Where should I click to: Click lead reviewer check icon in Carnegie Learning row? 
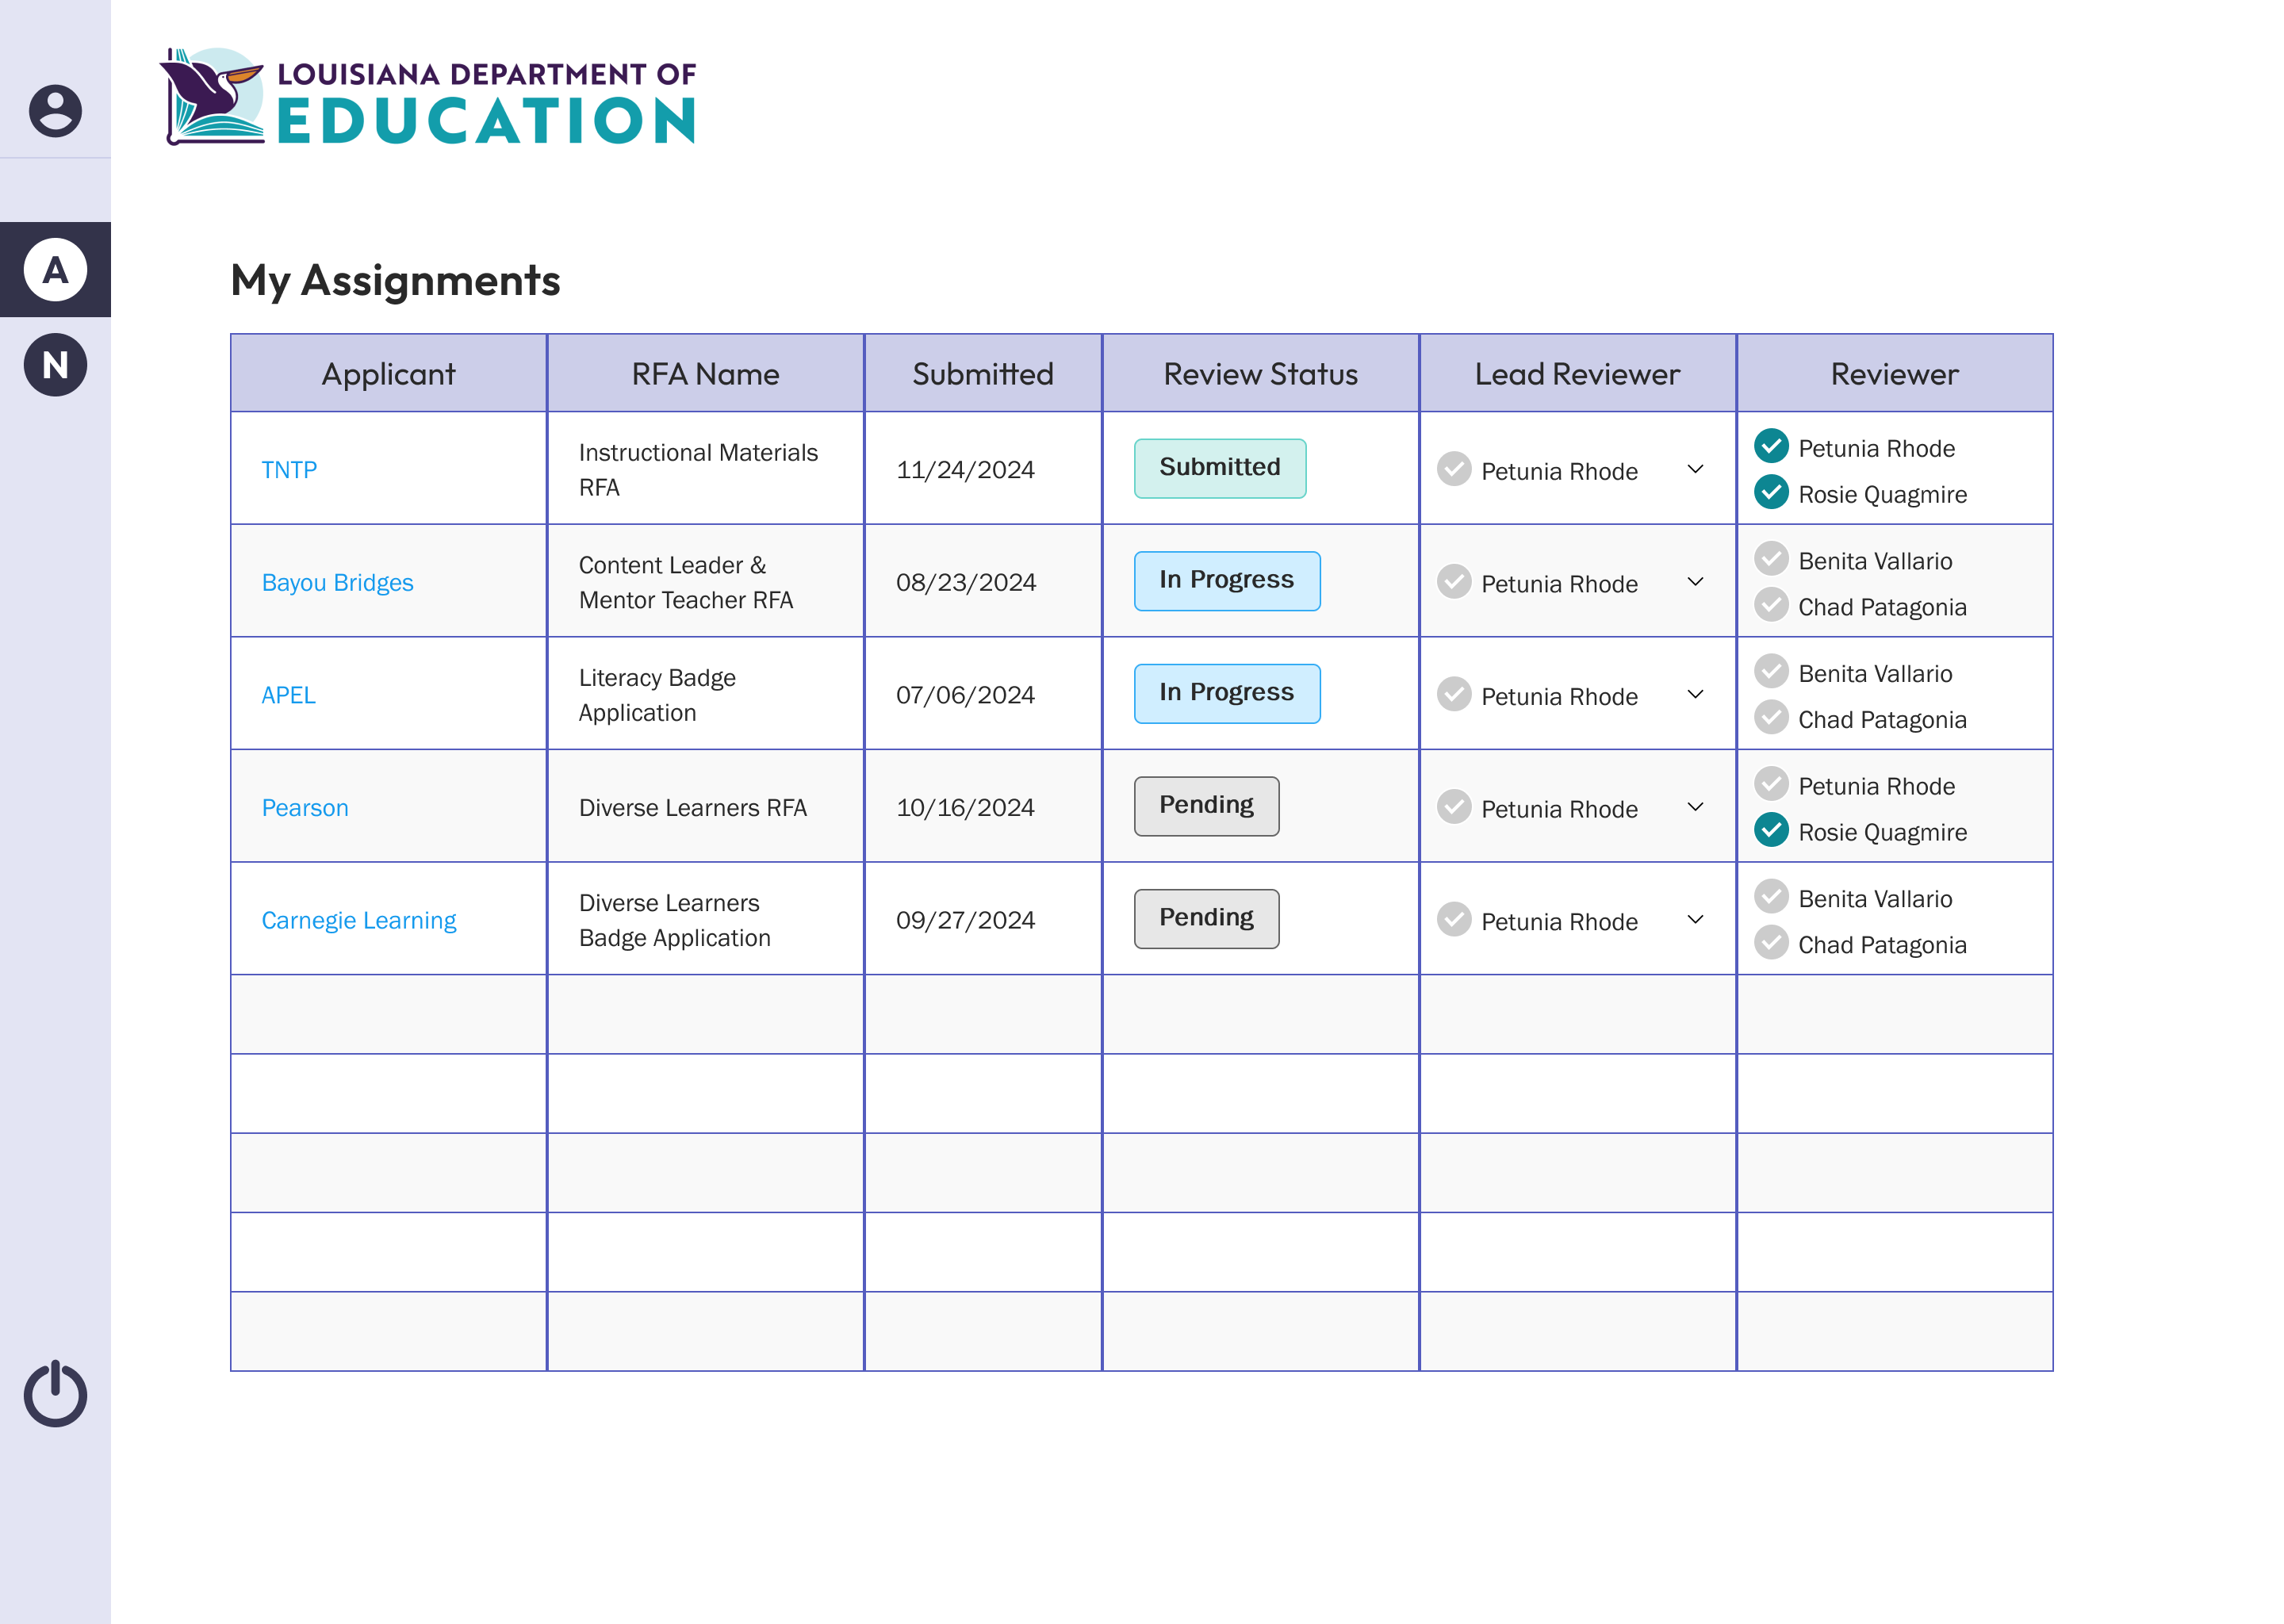click(x=1454, y=920)
